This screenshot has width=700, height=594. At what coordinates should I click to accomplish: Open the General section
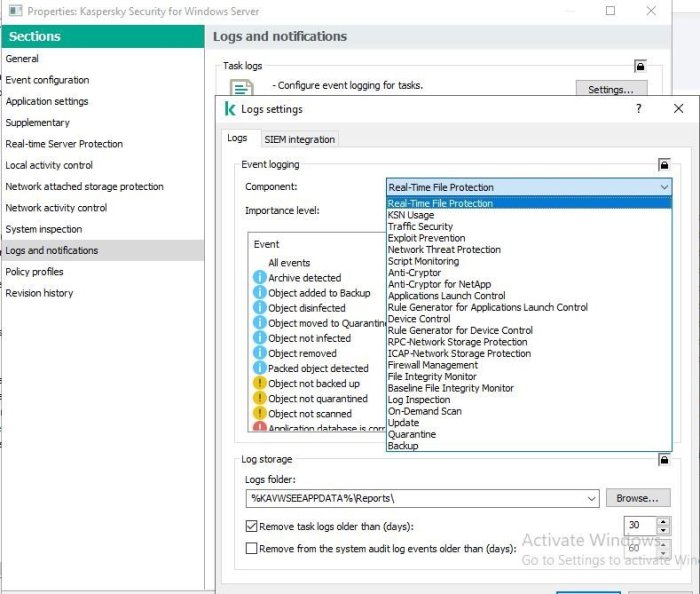click(103, 58)
